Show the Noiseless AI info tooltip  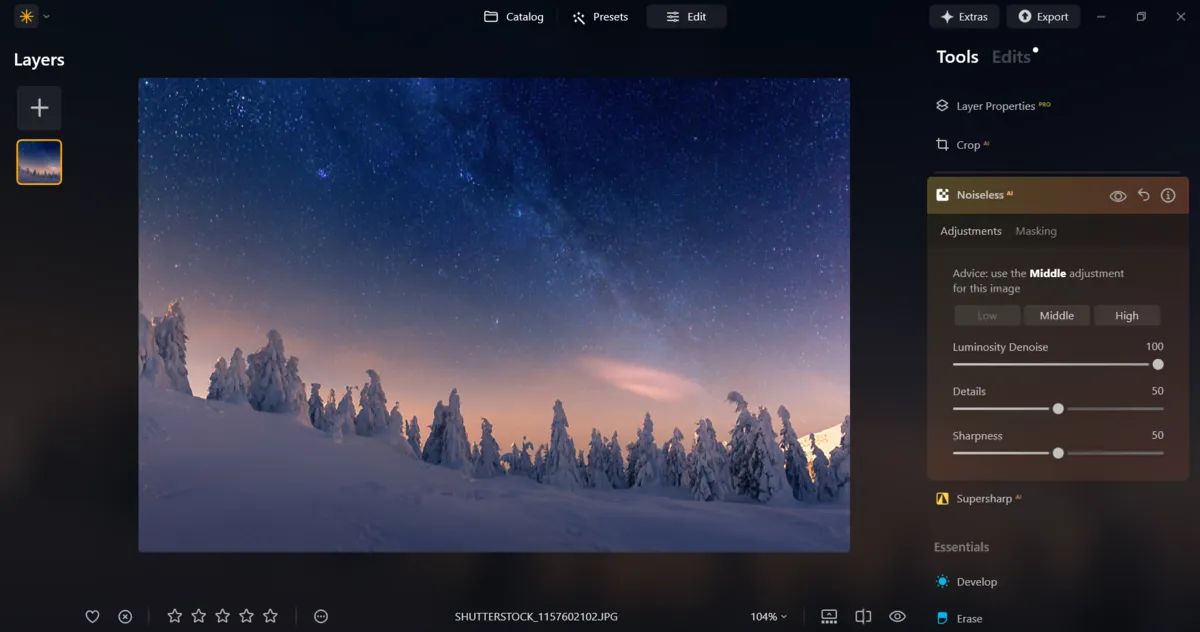pos(1167,195)
